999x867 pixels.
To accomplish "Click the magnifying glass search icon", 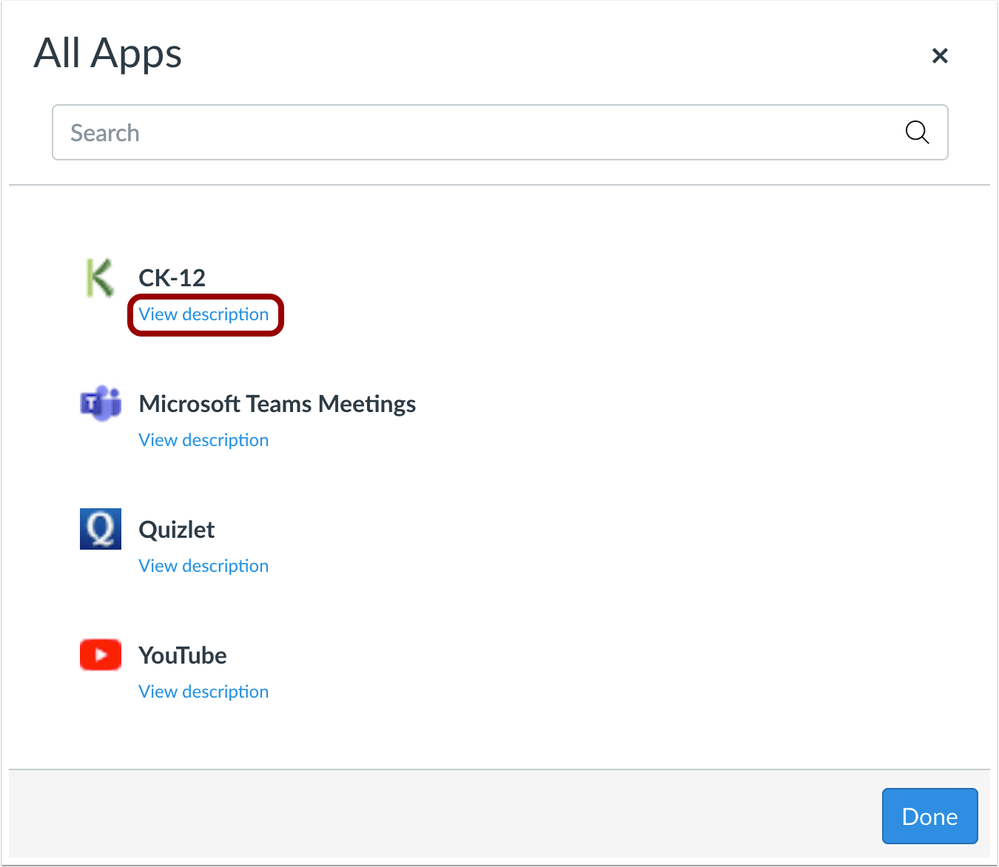I will [917, 133].
